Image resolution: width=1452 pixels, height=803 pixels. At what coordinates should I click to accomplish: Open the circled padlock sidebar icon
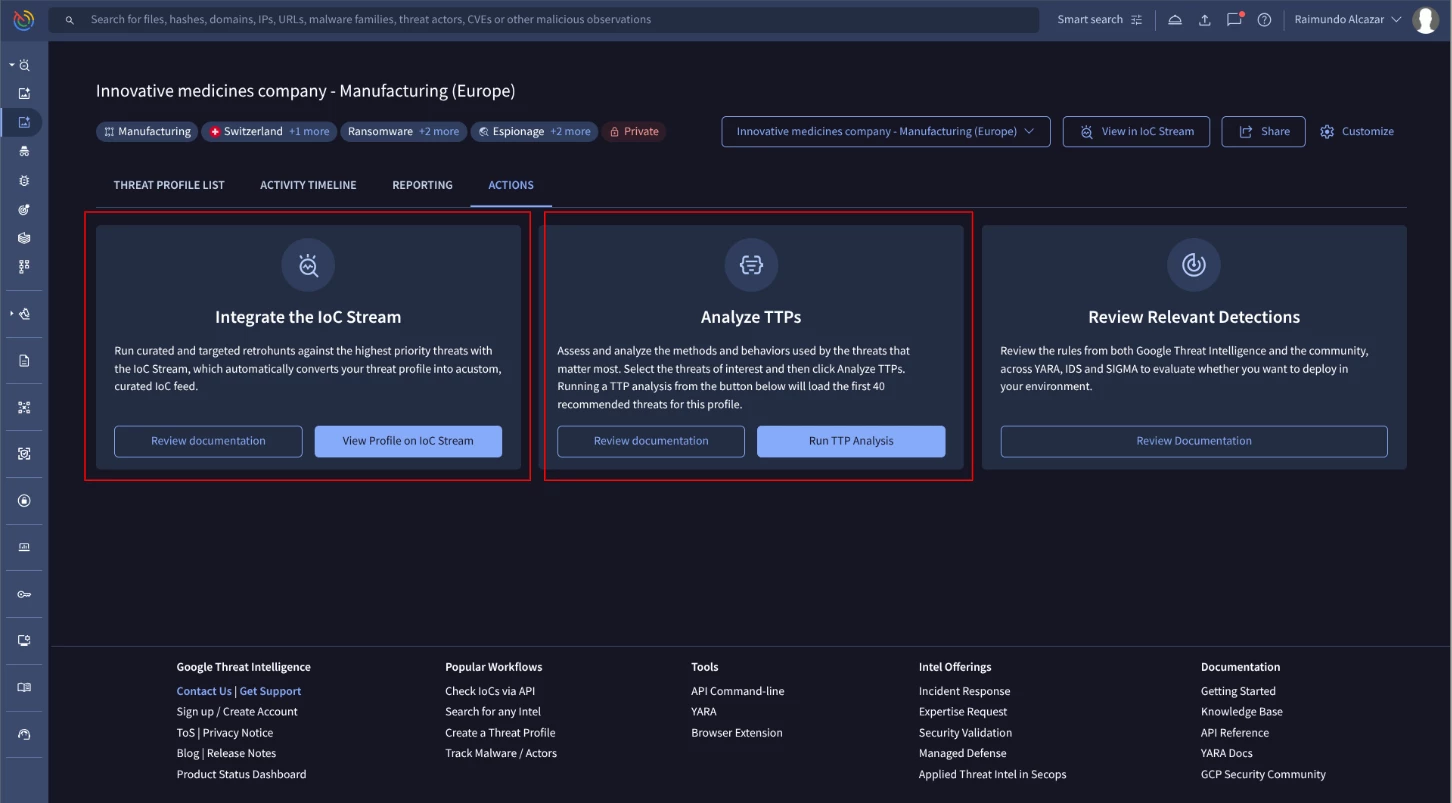coord(24,501)
